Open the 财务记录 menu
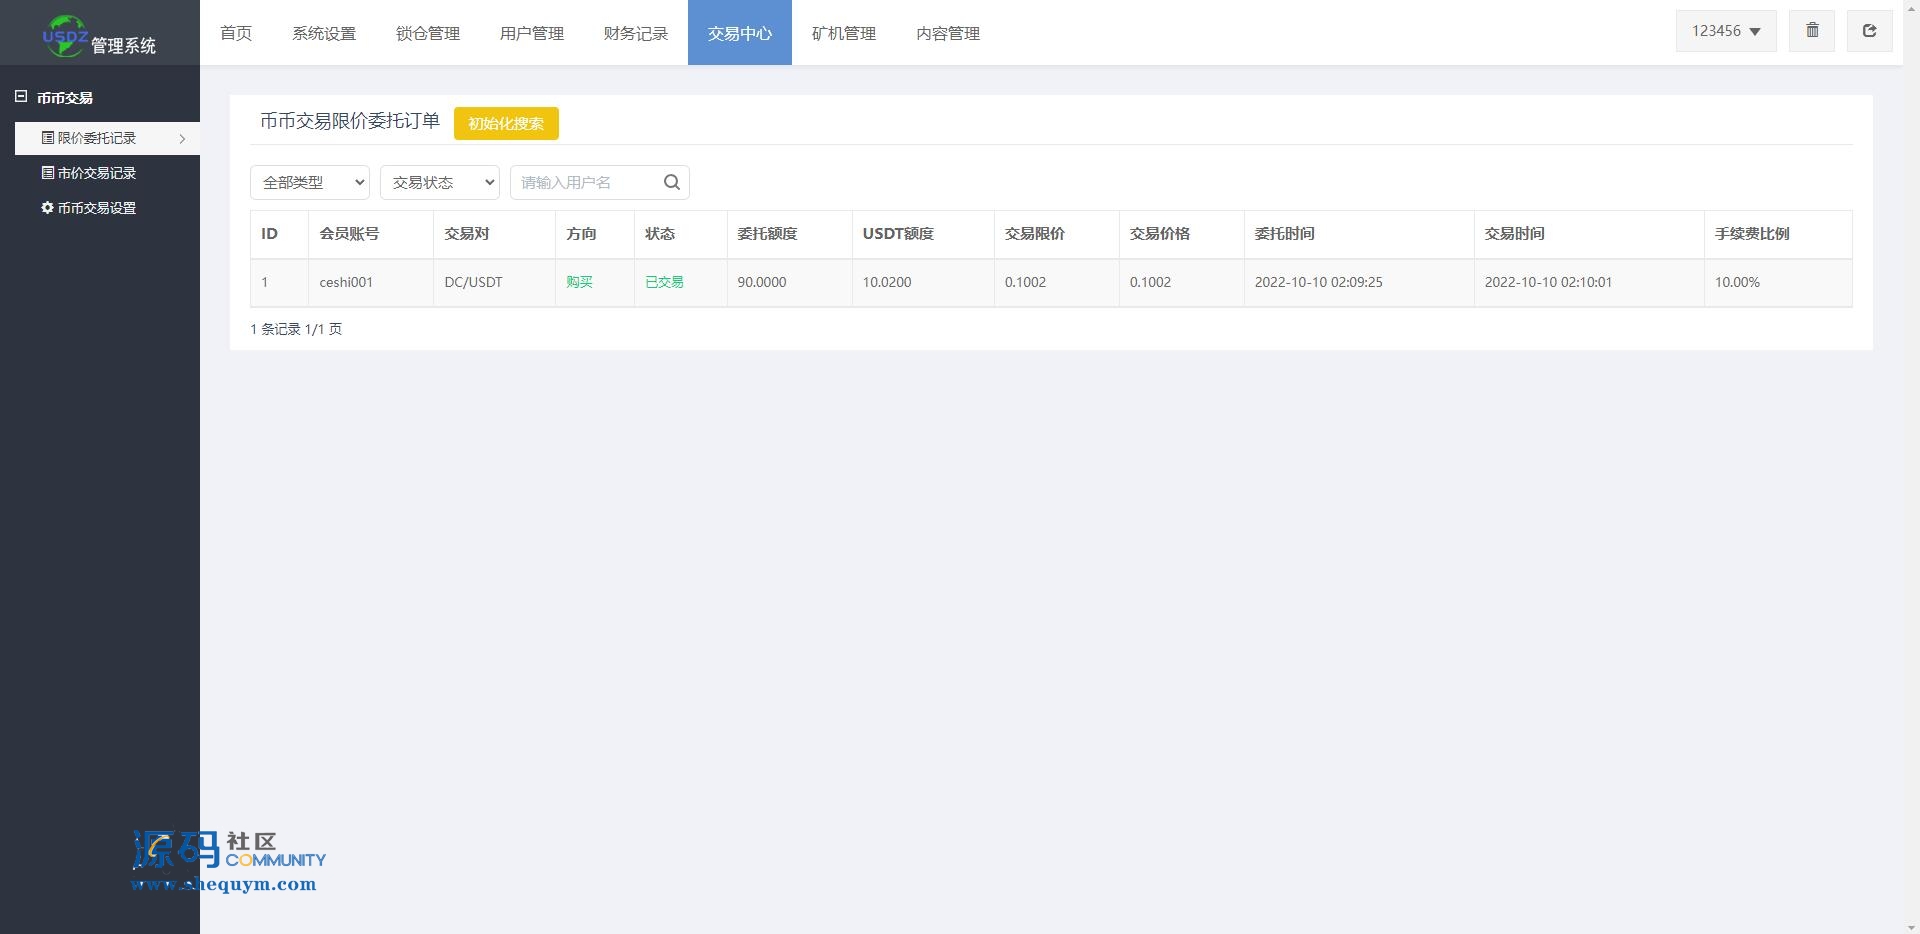 pos(636,33)
